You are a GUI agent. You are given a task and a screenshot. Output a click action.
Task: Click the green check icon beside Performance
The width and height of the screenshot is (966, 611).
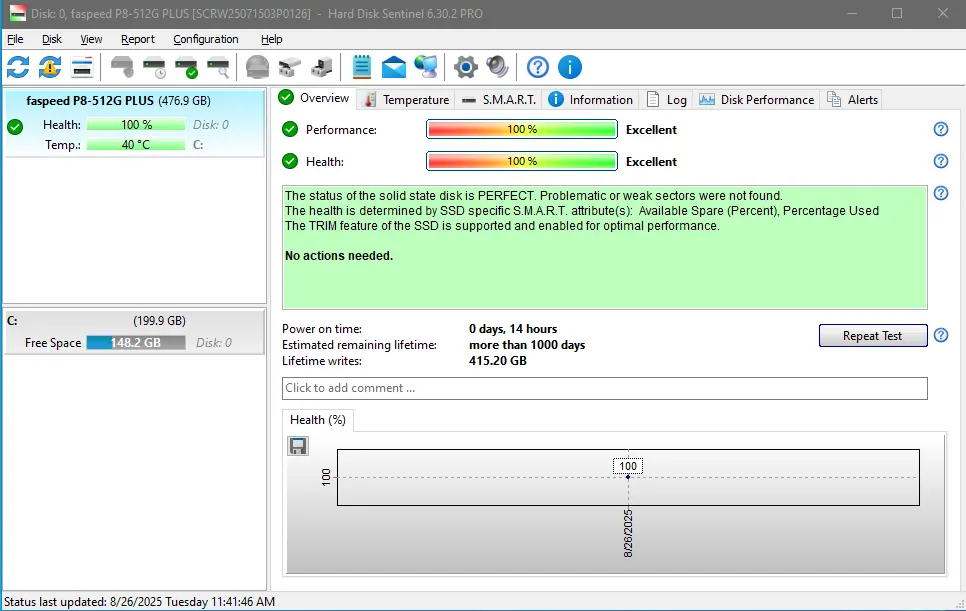tap(290, 129)
